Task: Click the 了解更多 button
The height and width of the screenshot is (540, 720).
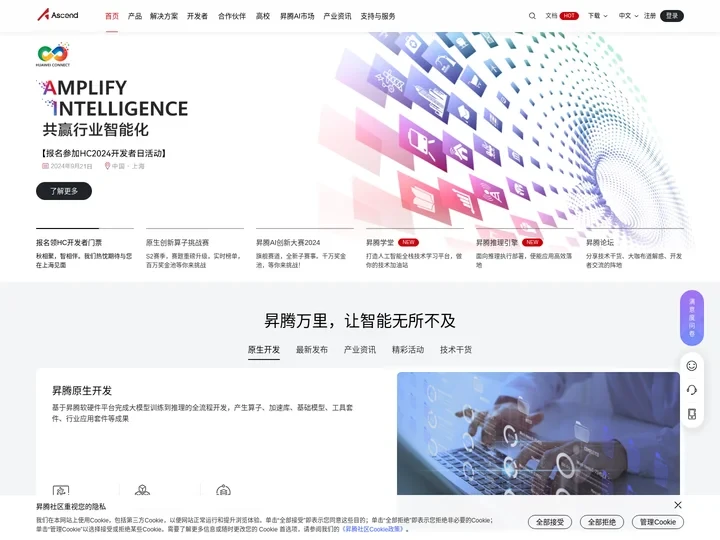Action: 64,191
